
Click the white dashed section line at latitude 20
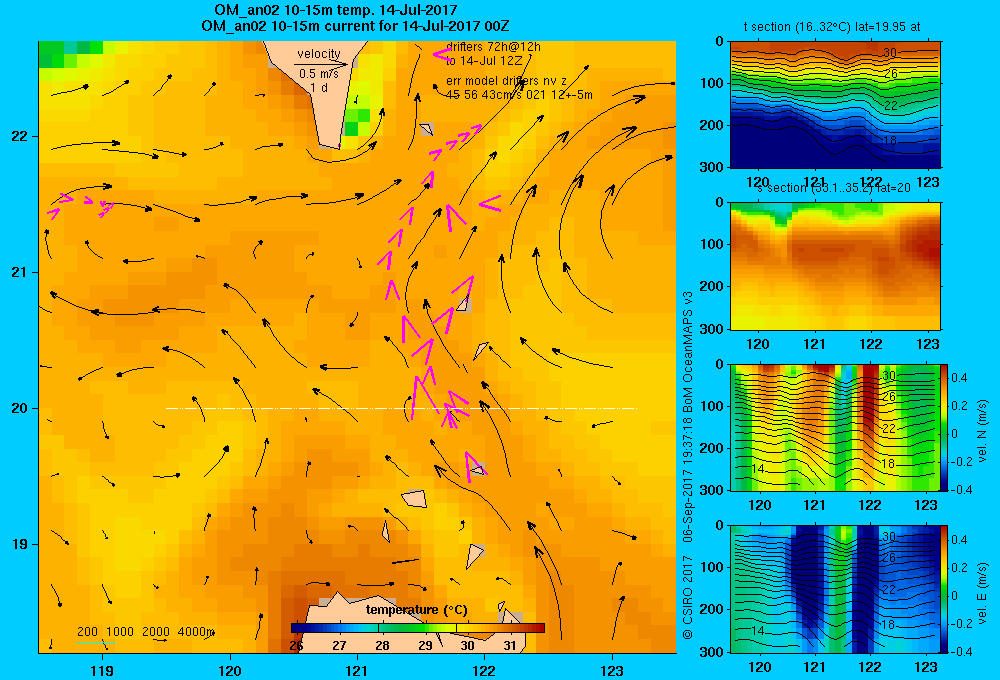click(401, 408)
